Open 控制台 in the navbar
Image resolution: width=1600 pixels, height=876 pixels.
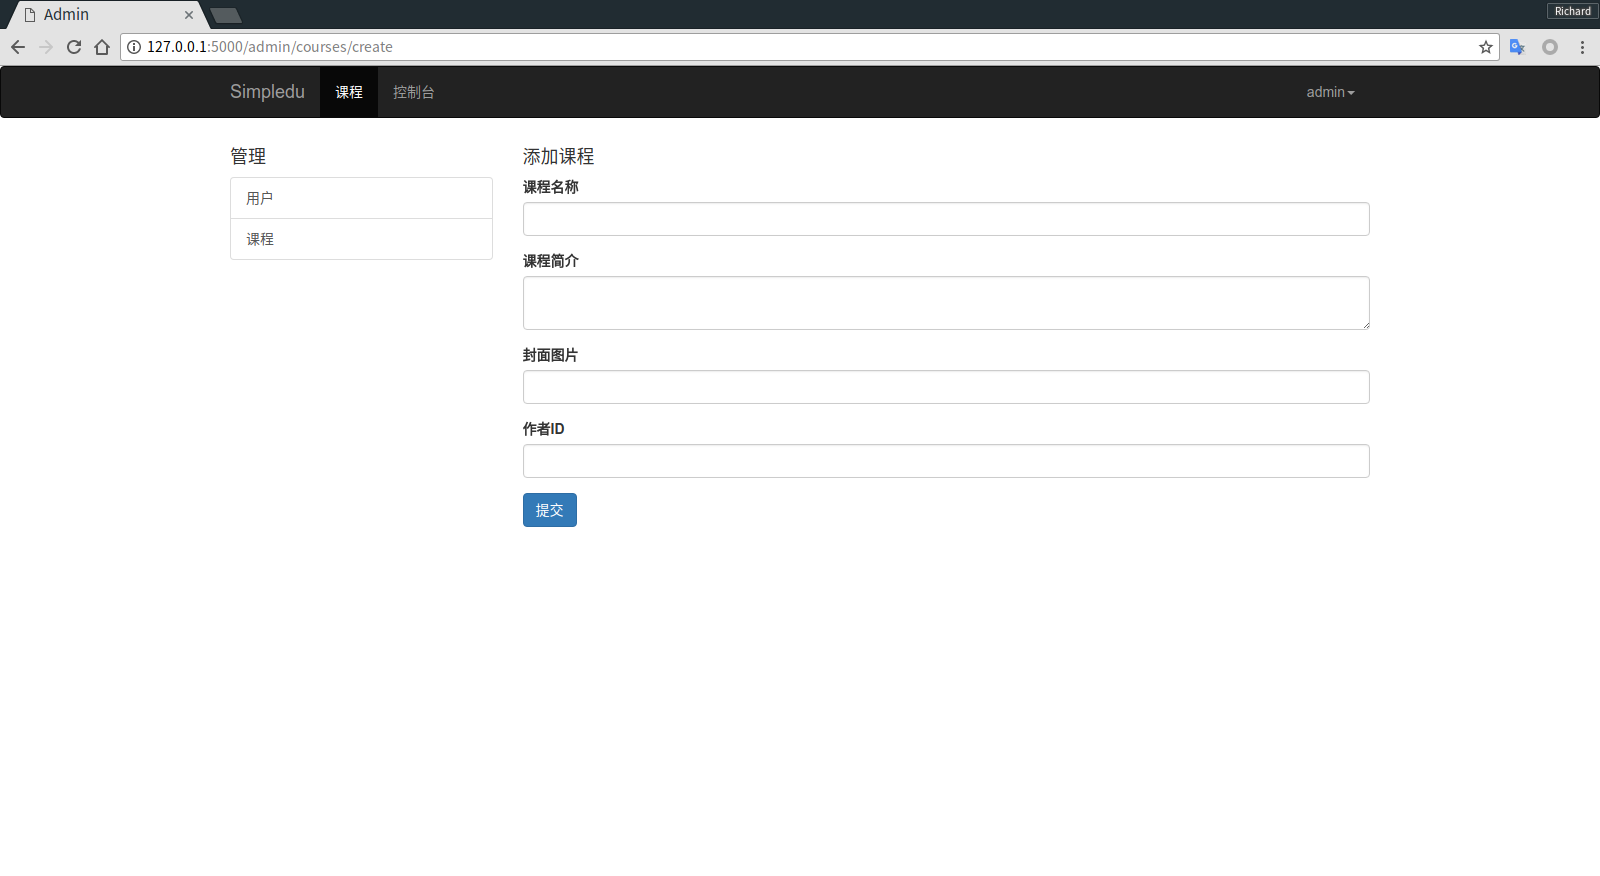(414, 92)
